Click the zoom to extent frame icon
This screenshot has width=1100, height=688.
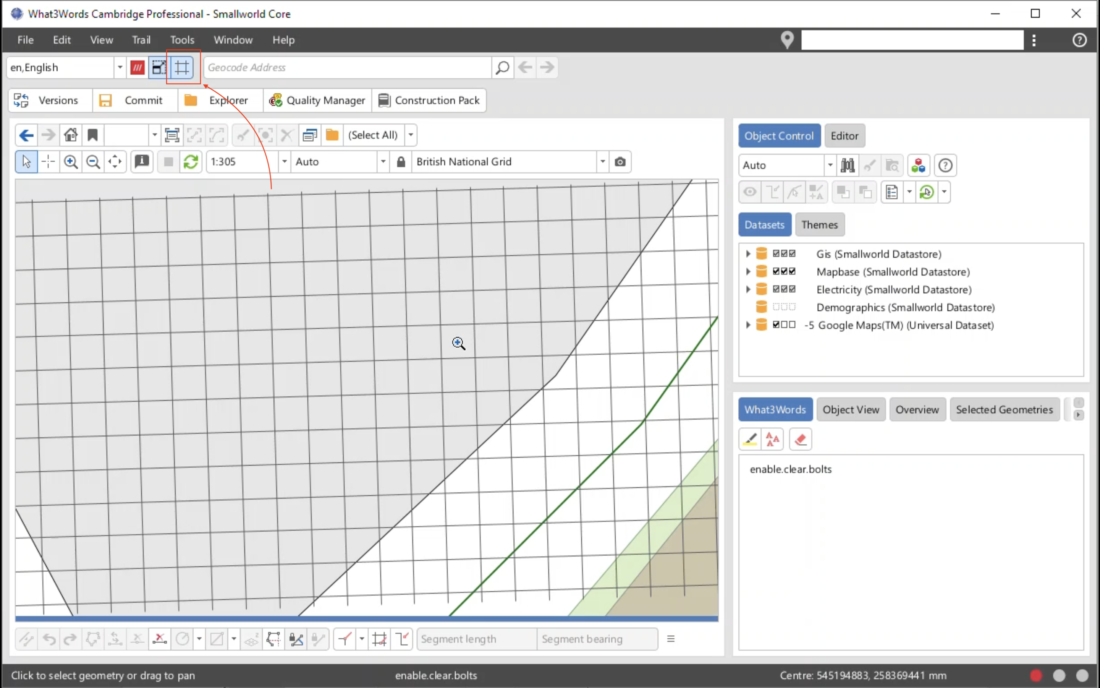click(x=172, y=135)
